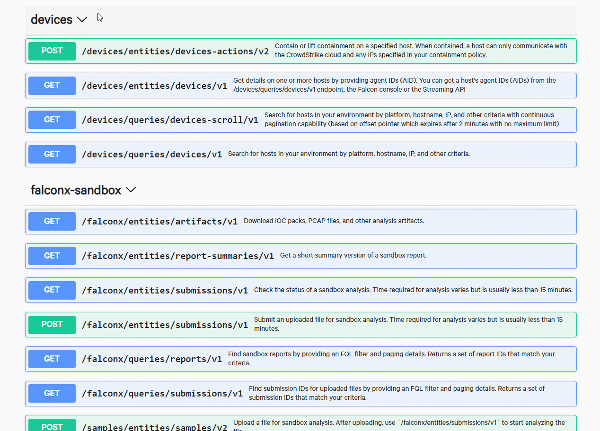Click description 'Get a short summary version'
This screenshot has height=431, width=600.
point(353,255)
